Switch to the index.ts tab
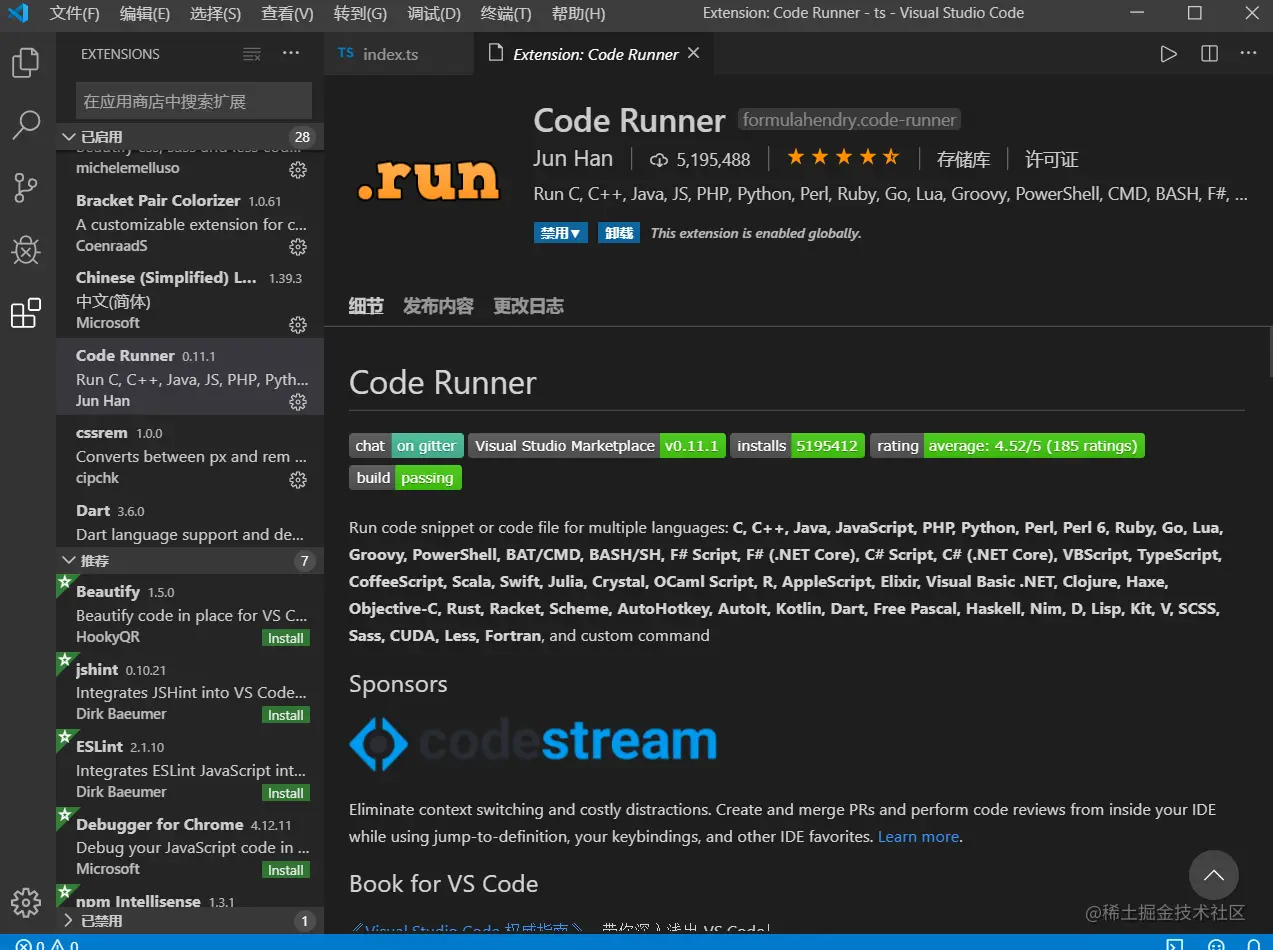This screenshot has width=1273, height=950. (x=390, y=54)
